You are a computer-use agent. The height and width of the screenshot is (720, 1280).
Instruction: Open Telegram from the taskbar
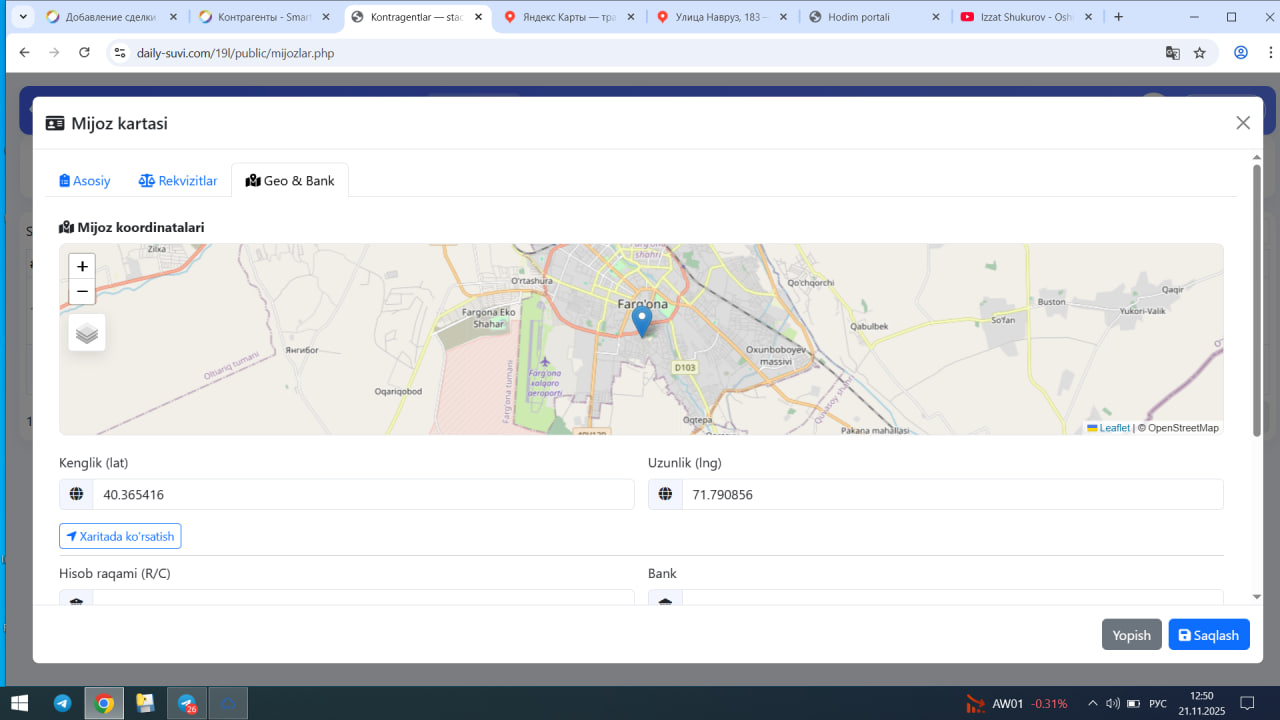(62, 704)
